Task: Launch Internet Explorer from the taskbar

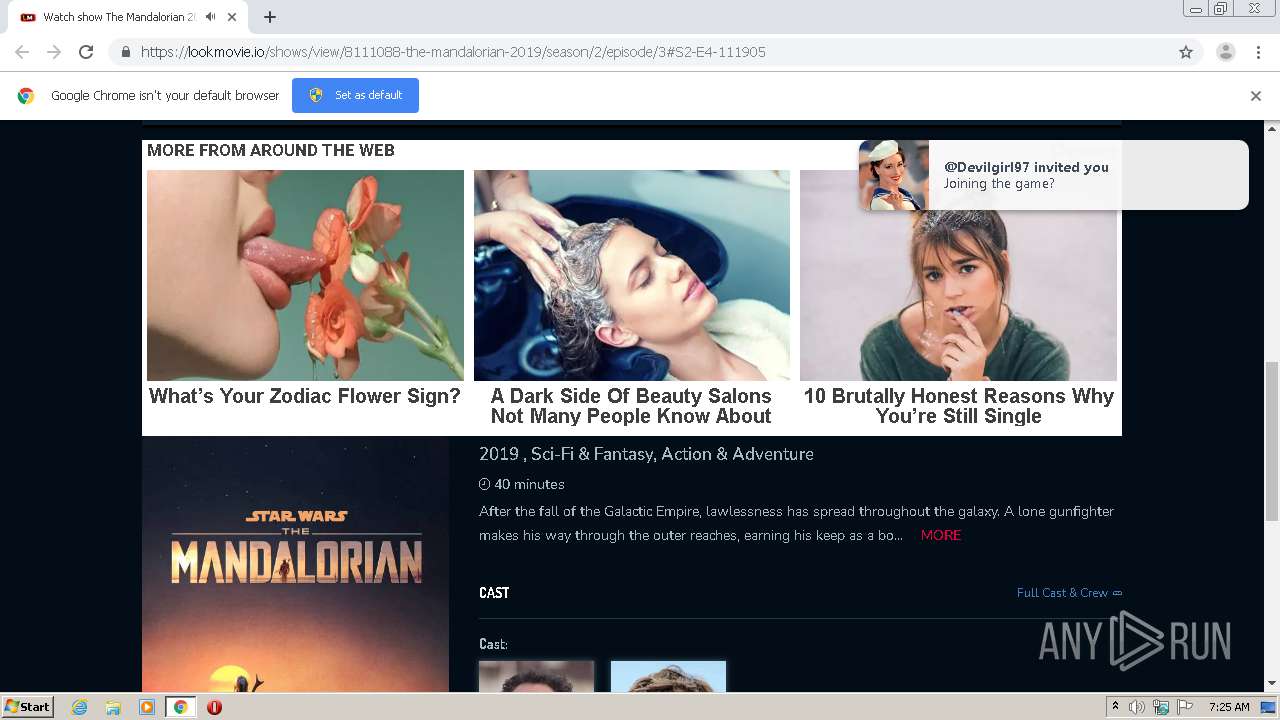Action: (80, 707)
